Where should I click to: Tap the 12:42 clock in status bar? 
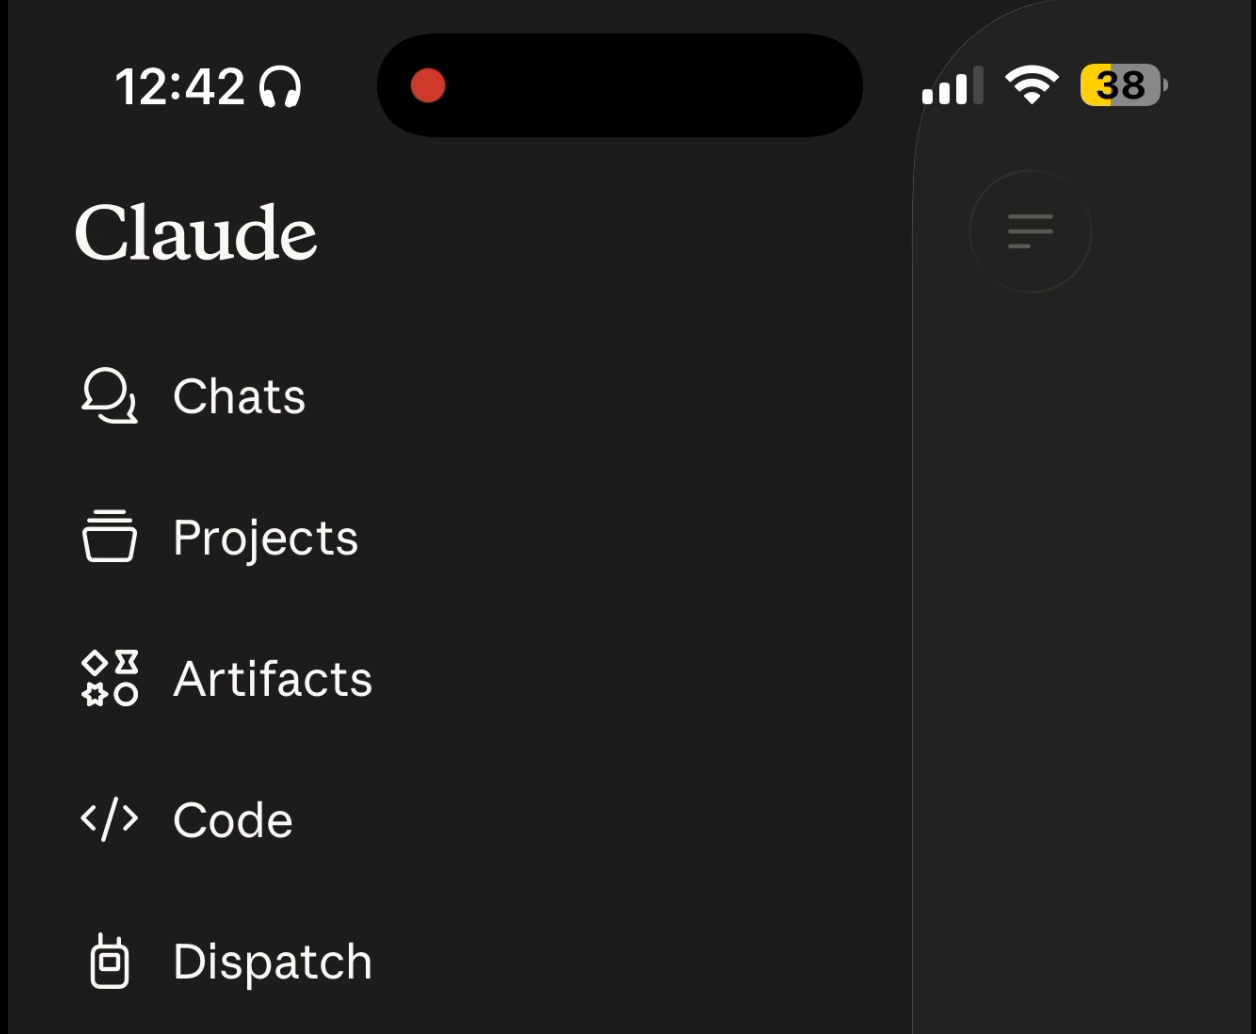coord(180,87)
